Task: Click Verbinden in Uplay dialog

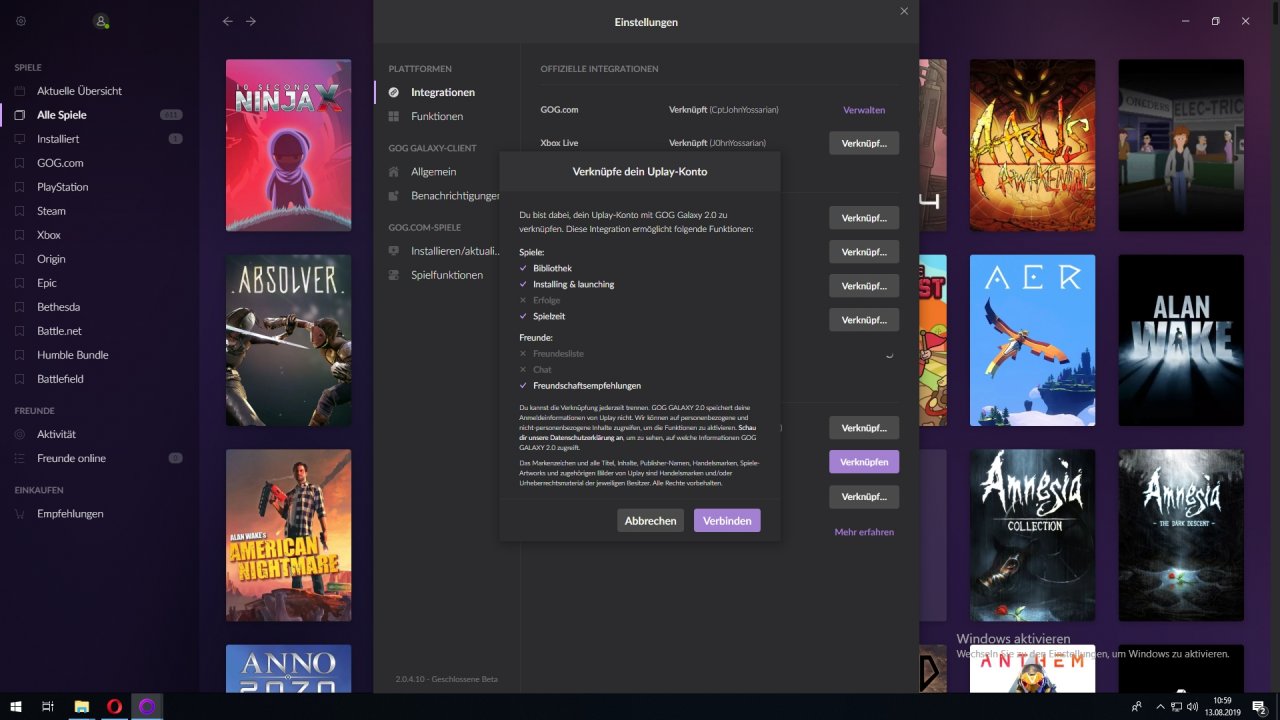Action: (x=727, y=521)
